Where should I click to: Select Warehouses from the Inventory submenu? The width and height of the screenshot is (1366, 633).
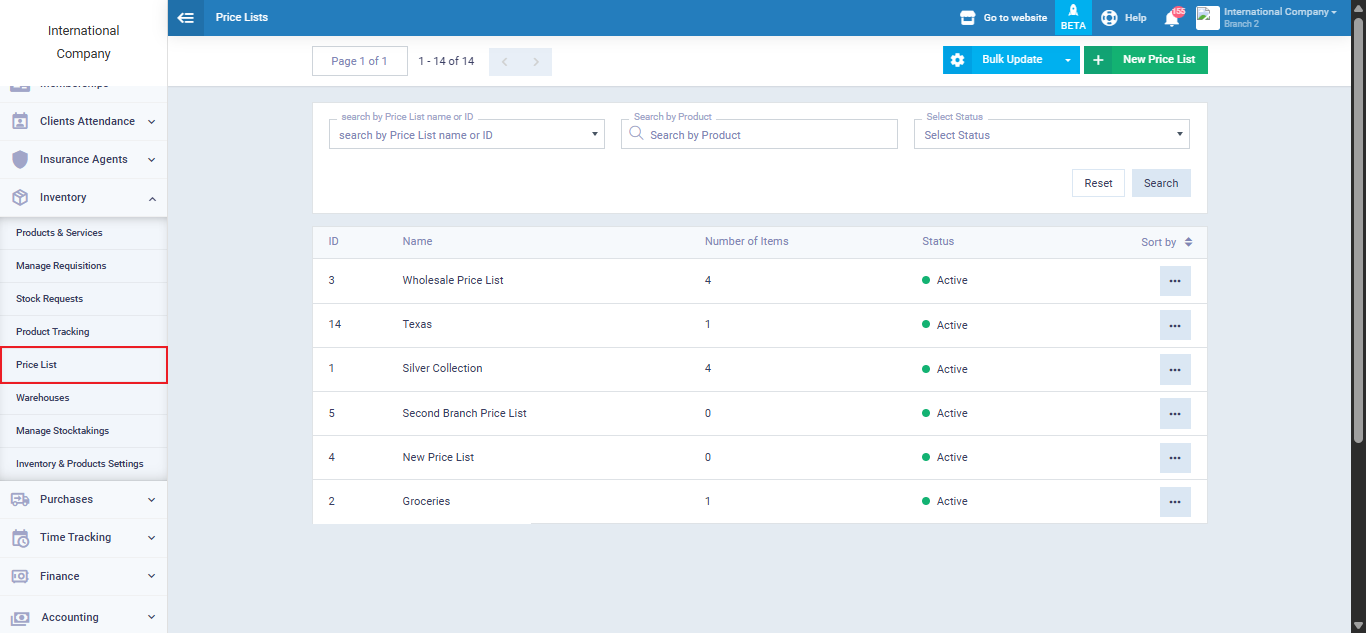click(x=43, y=398)
